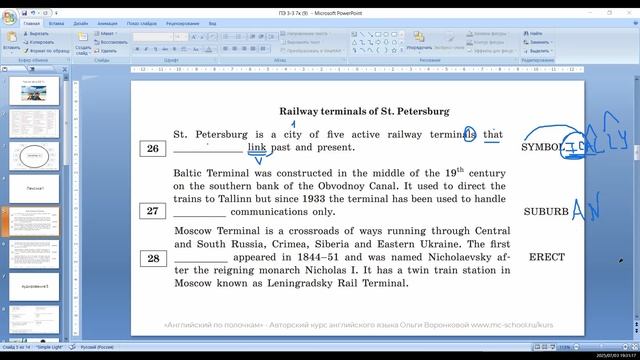640x360 pixels.
Task: Open Выделить select dropdown
Action: 538,51
